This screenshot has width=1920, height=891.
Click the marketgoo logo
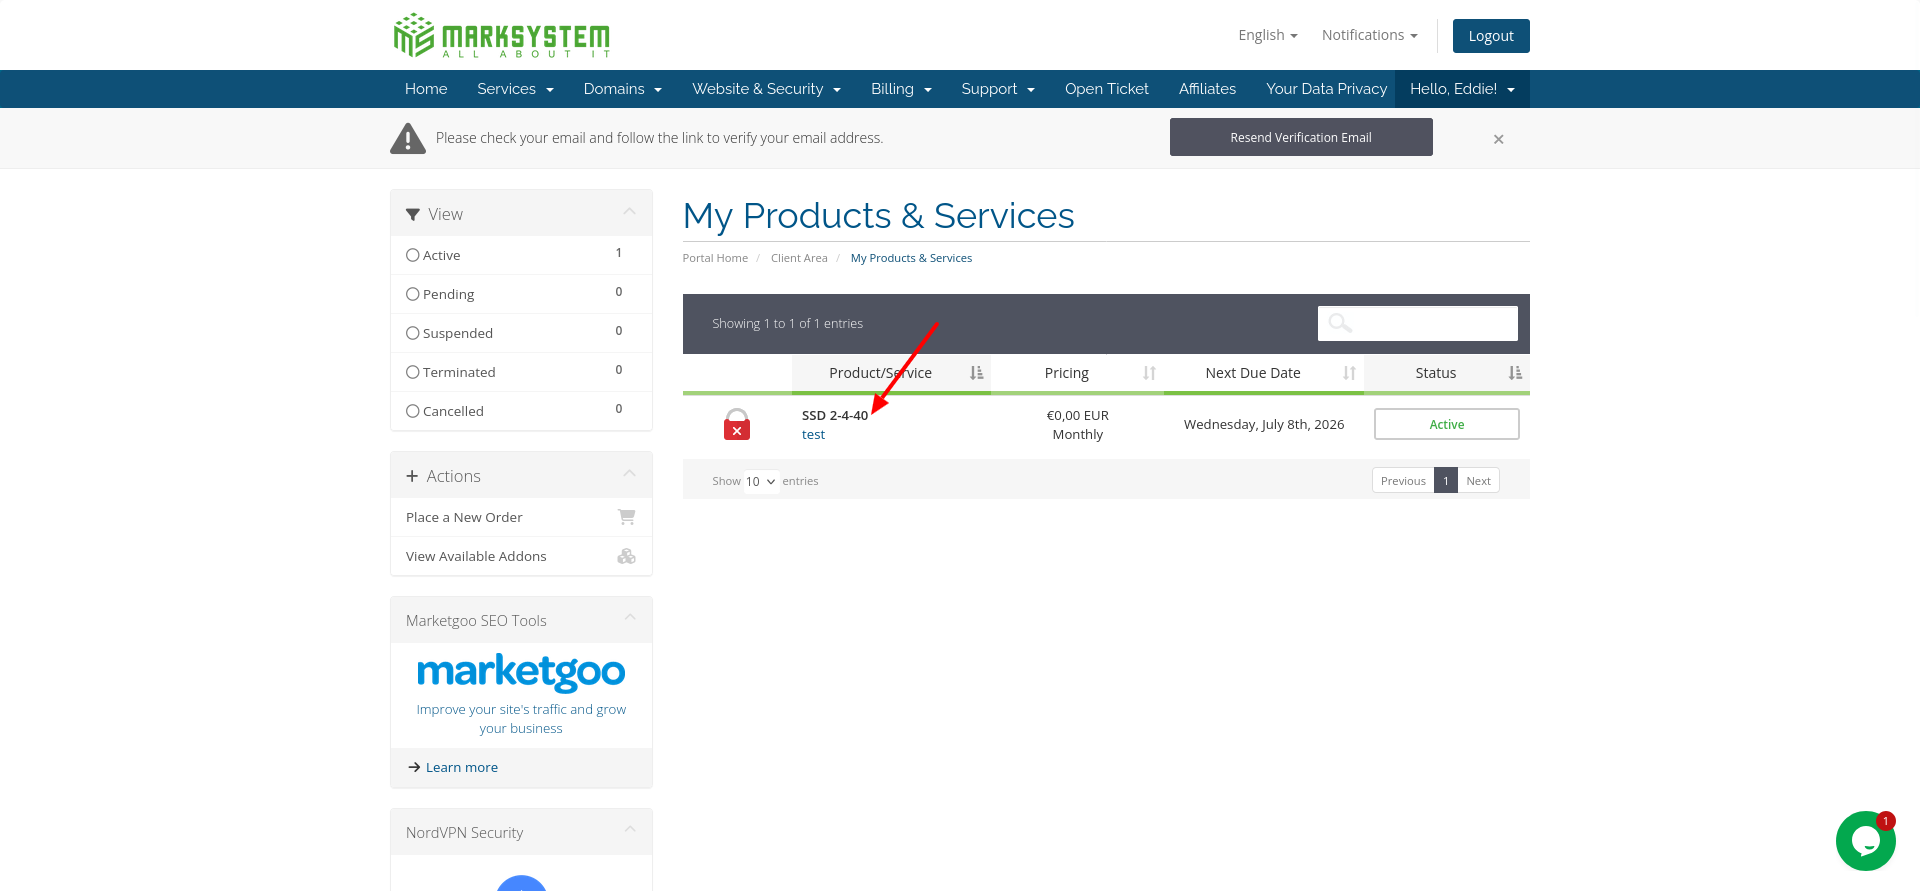[521, 672]
